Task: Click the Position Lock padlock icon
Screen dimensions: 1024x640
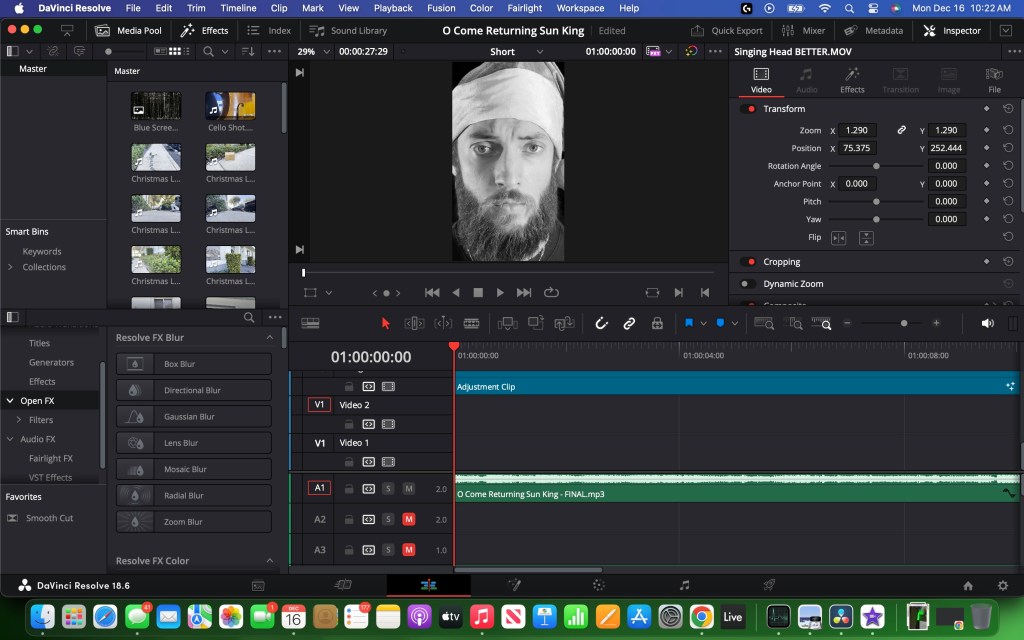Action: point(657,323)
